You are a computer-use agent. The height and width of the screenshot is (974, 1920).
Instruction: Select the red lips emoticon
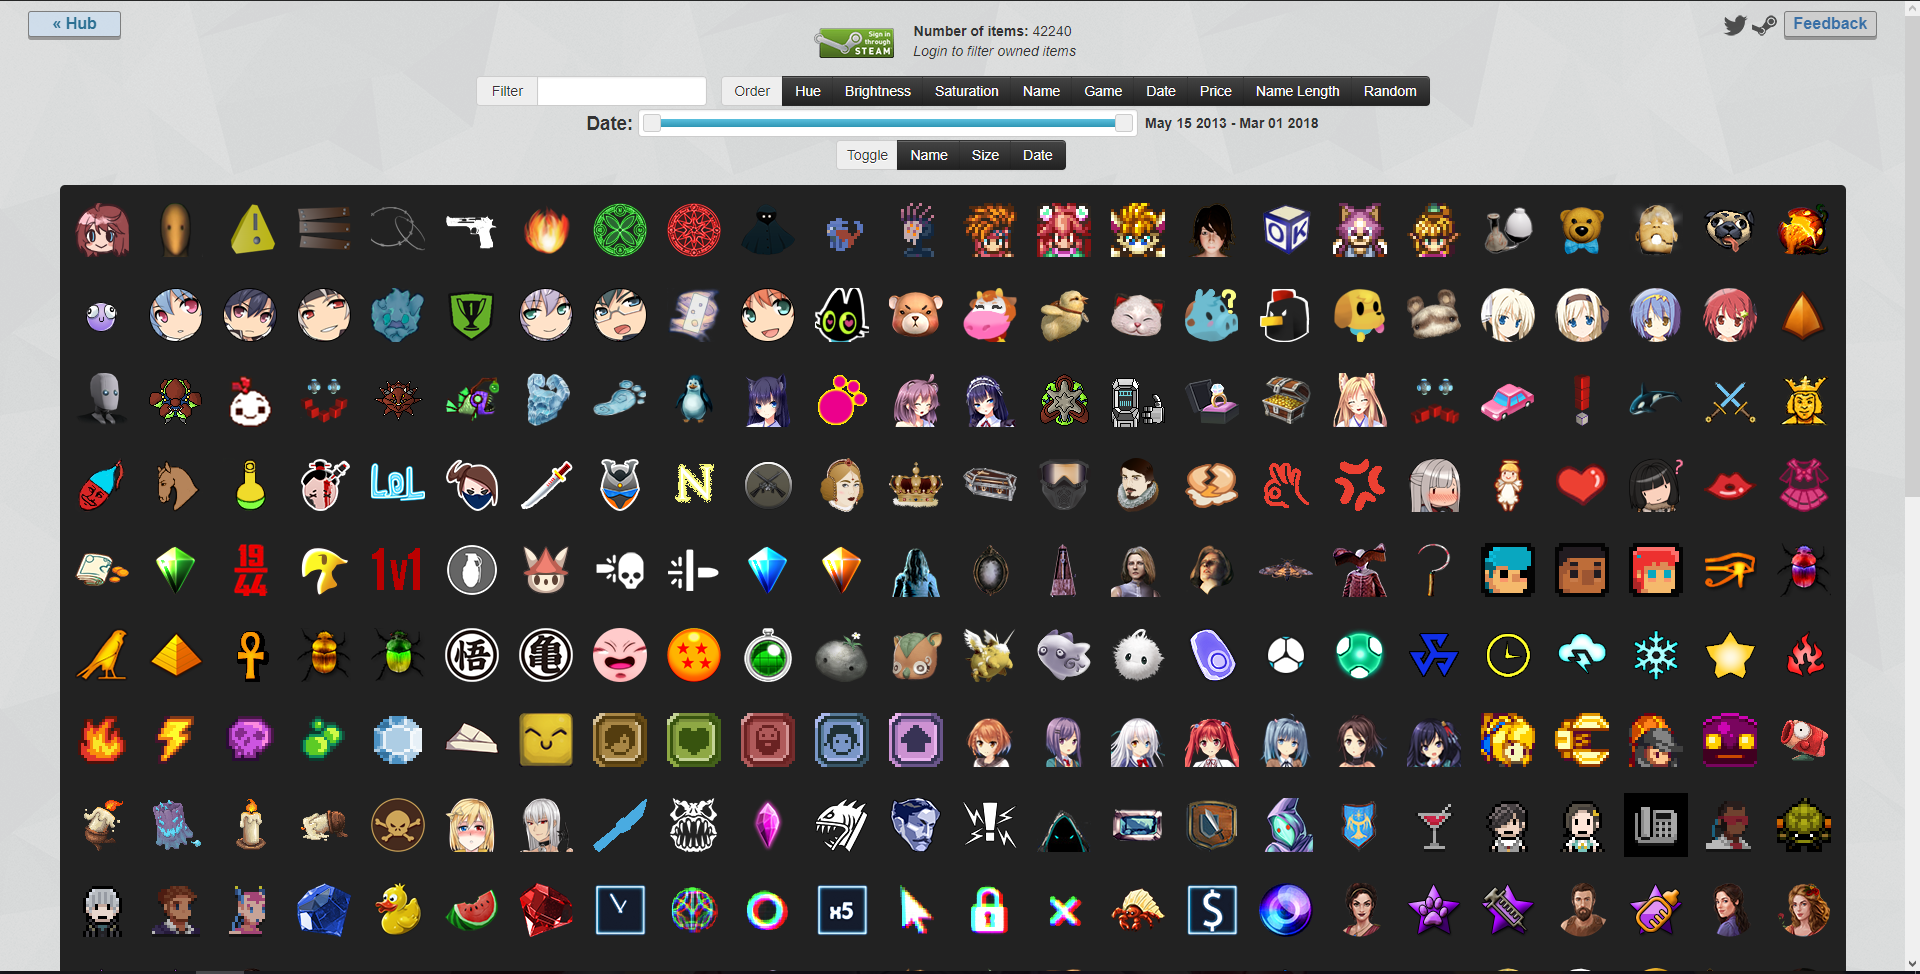coord(1730,486)
